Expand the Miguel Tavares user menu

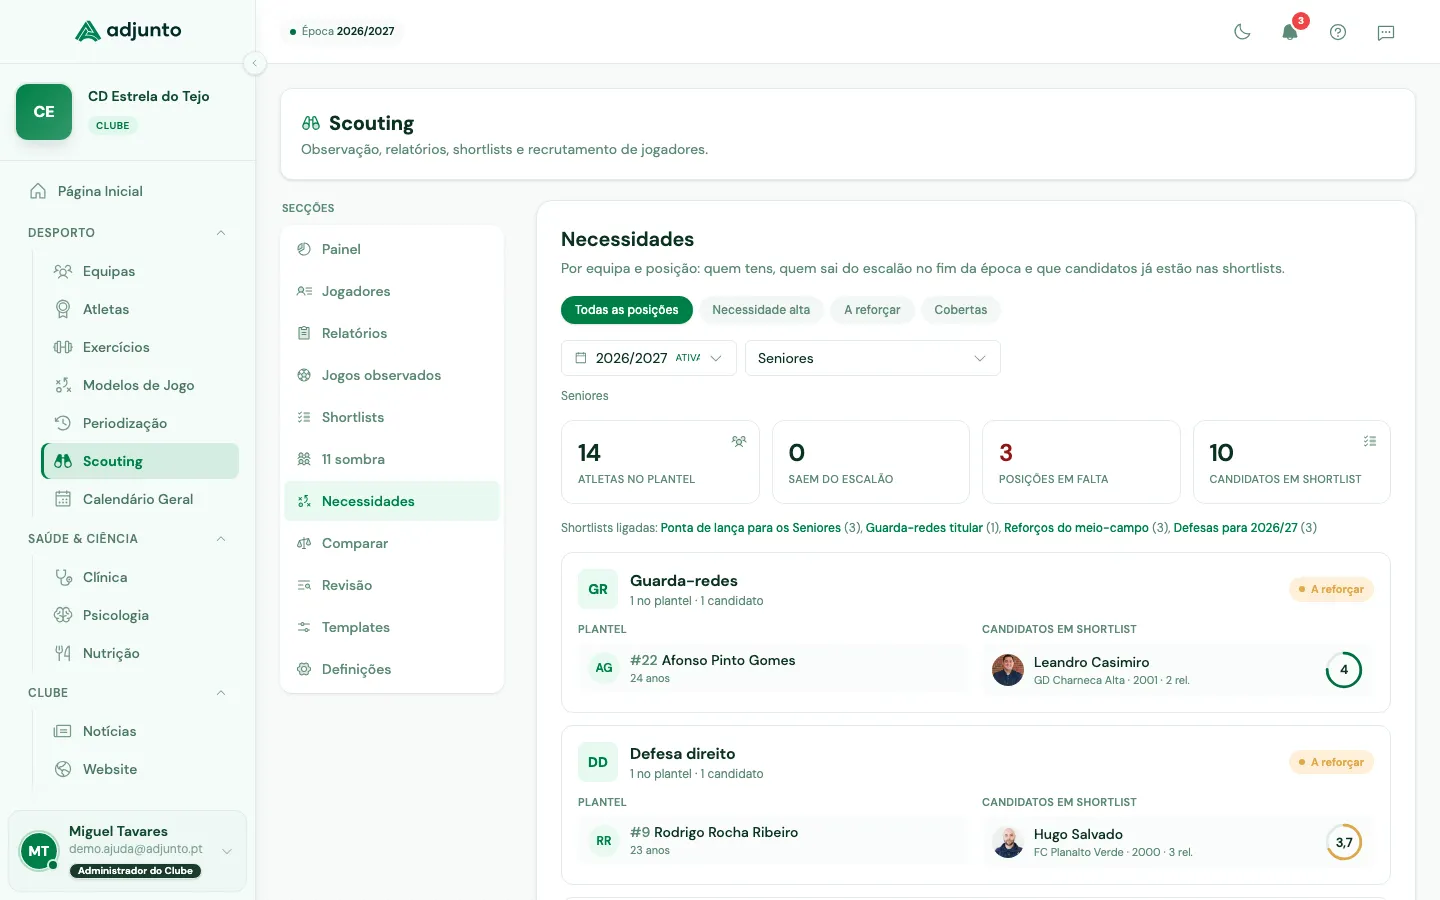pyautogui.click(x=127, y=851)
